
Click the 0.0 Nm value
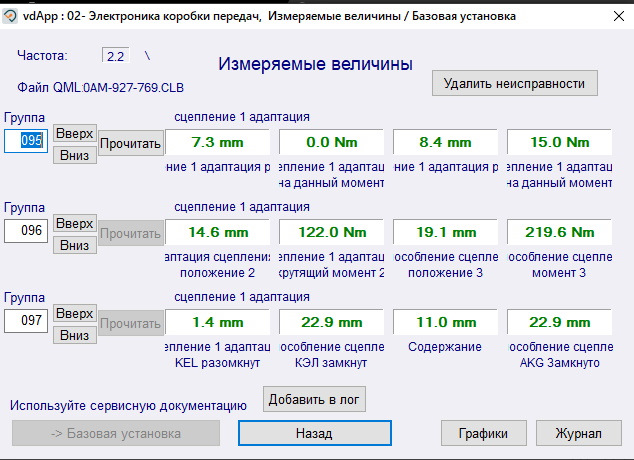(x=332, y=142)
